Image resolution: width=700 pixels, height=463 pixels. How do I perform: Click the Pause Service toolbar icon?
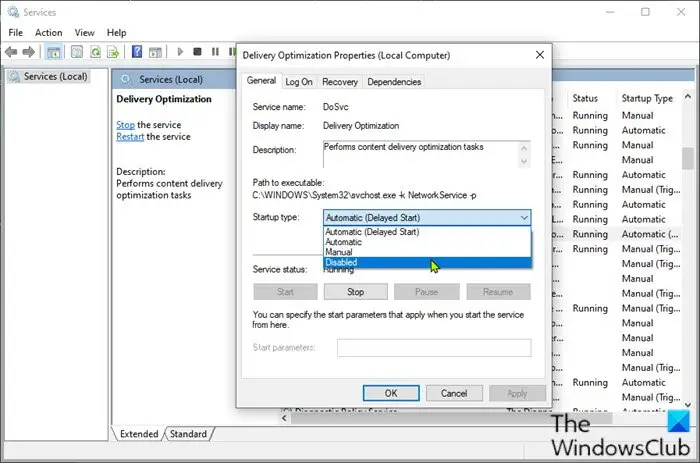[215, 52]
